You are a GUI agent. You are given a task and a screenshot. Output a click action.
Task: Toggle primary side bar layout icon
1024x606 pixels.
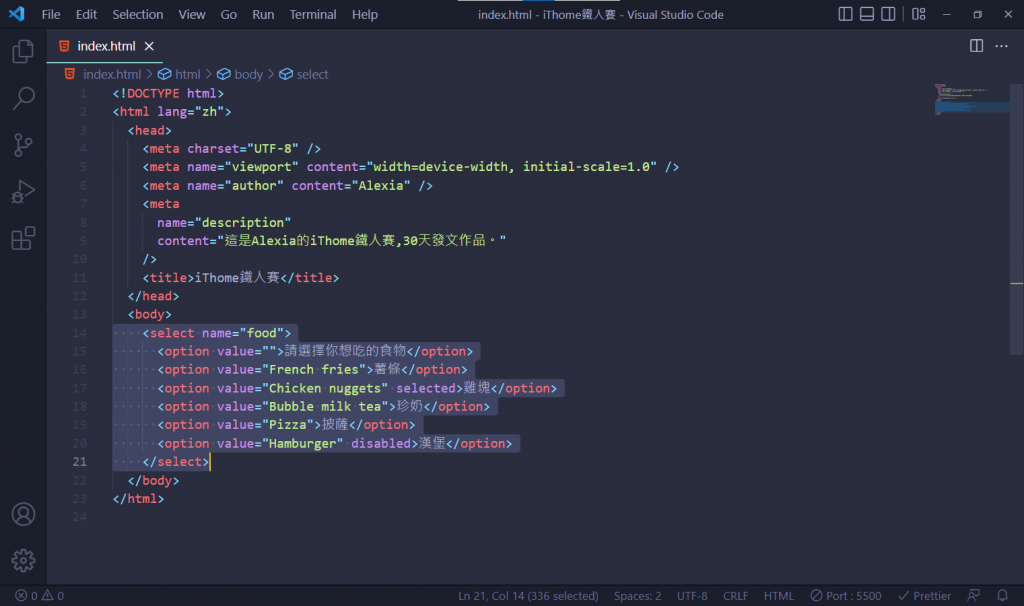(845, 14)
